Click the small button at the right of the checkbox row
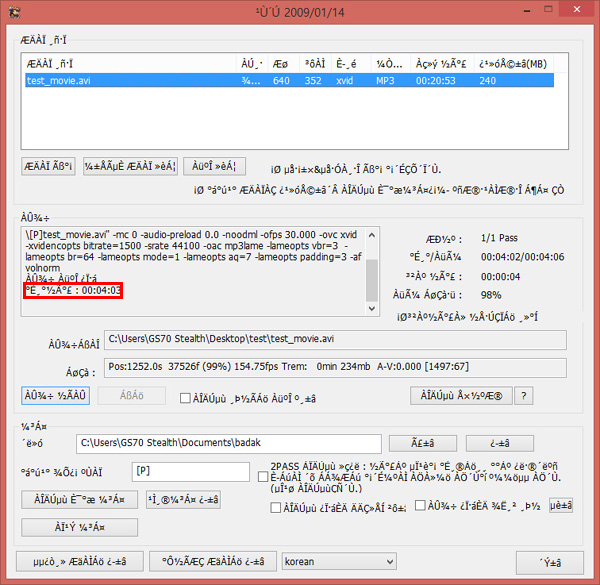This screenshot has height=585, width=600. pyautogui.click(x=561, y=505)
